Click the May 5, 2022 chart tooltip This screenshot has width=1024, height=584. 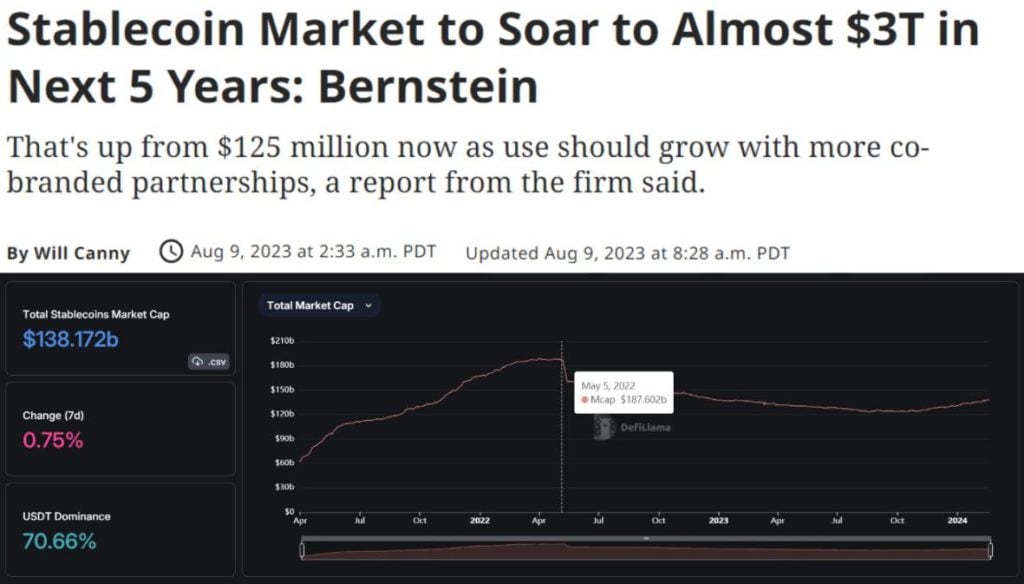624,392
